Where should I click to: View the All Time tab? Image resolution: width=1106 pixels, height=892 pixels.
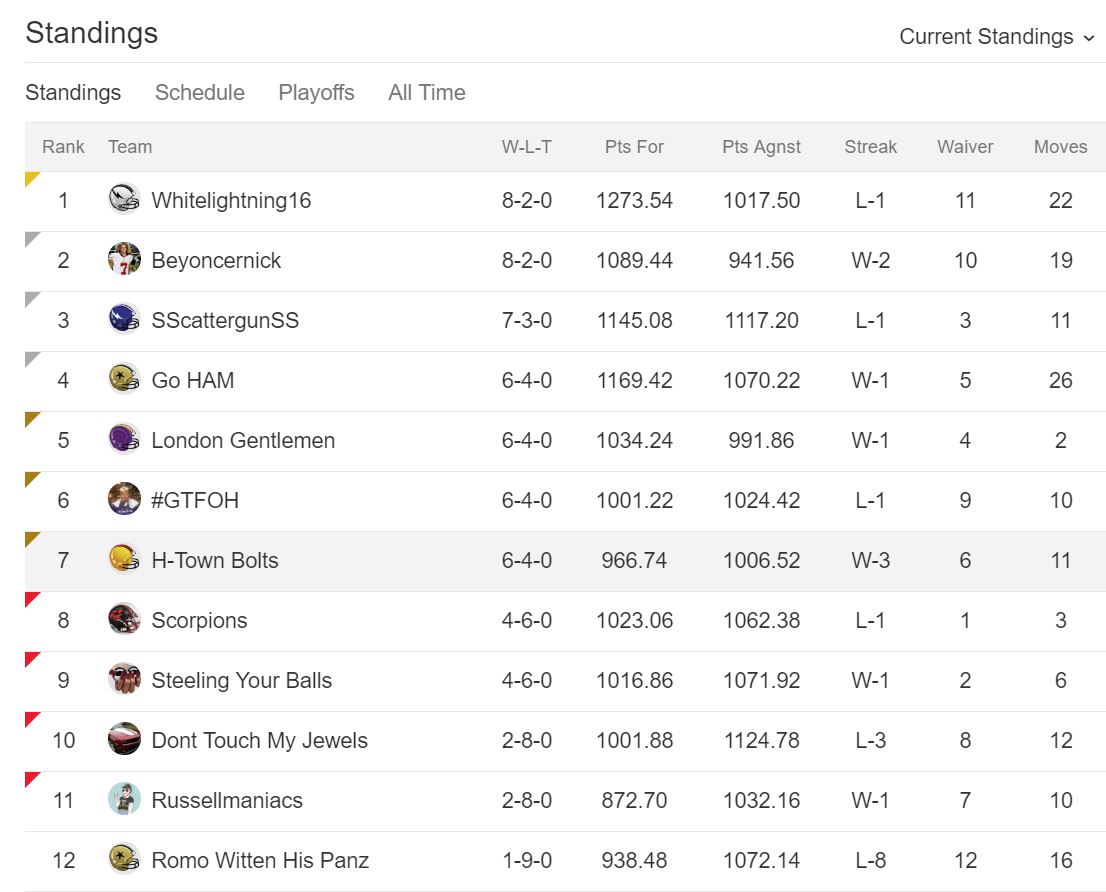tap(427, 93)
